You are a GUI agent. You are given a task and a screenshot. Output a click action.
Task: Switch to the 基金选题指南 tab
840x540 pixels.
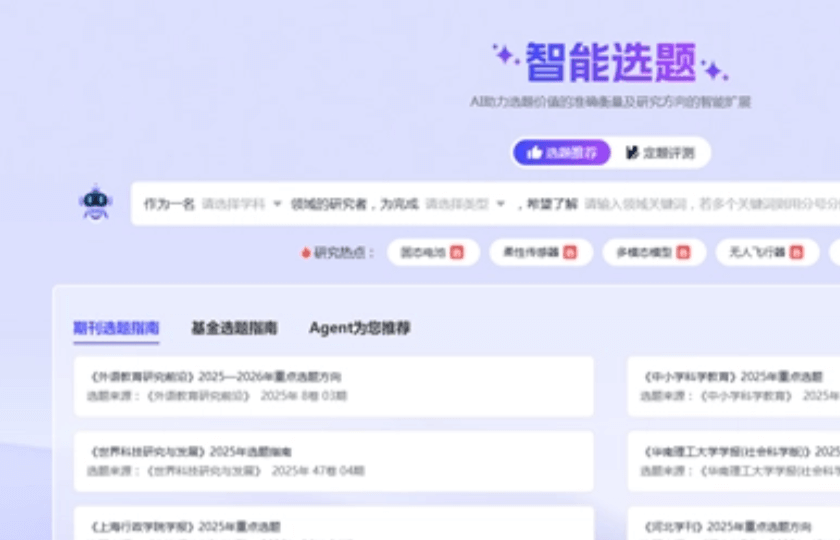tap(234, 328)
